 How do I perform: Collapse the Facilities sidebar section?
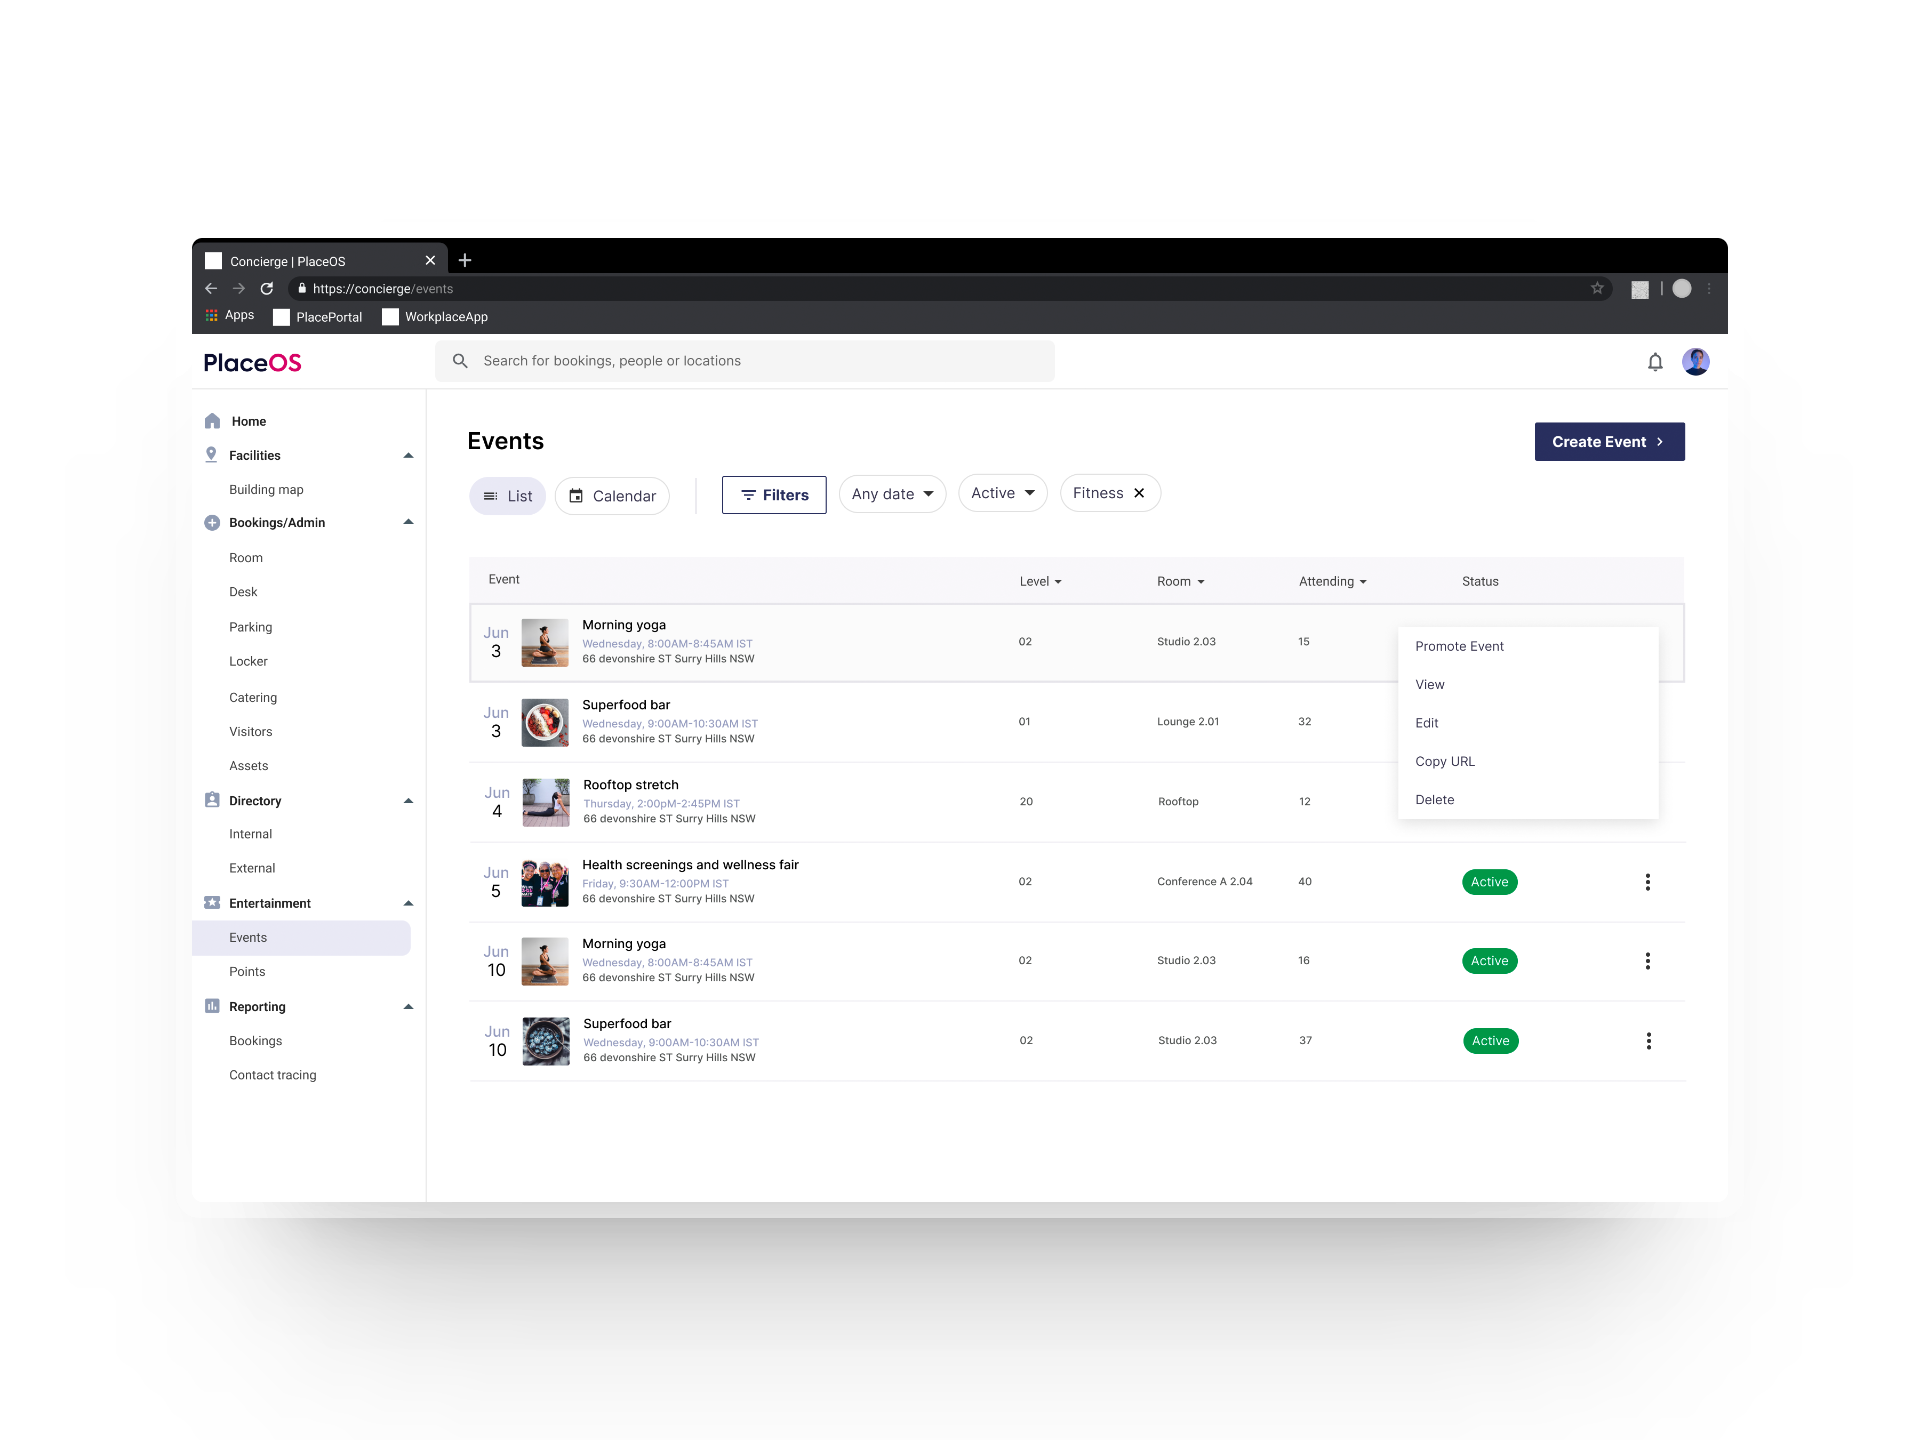(408, 456)
